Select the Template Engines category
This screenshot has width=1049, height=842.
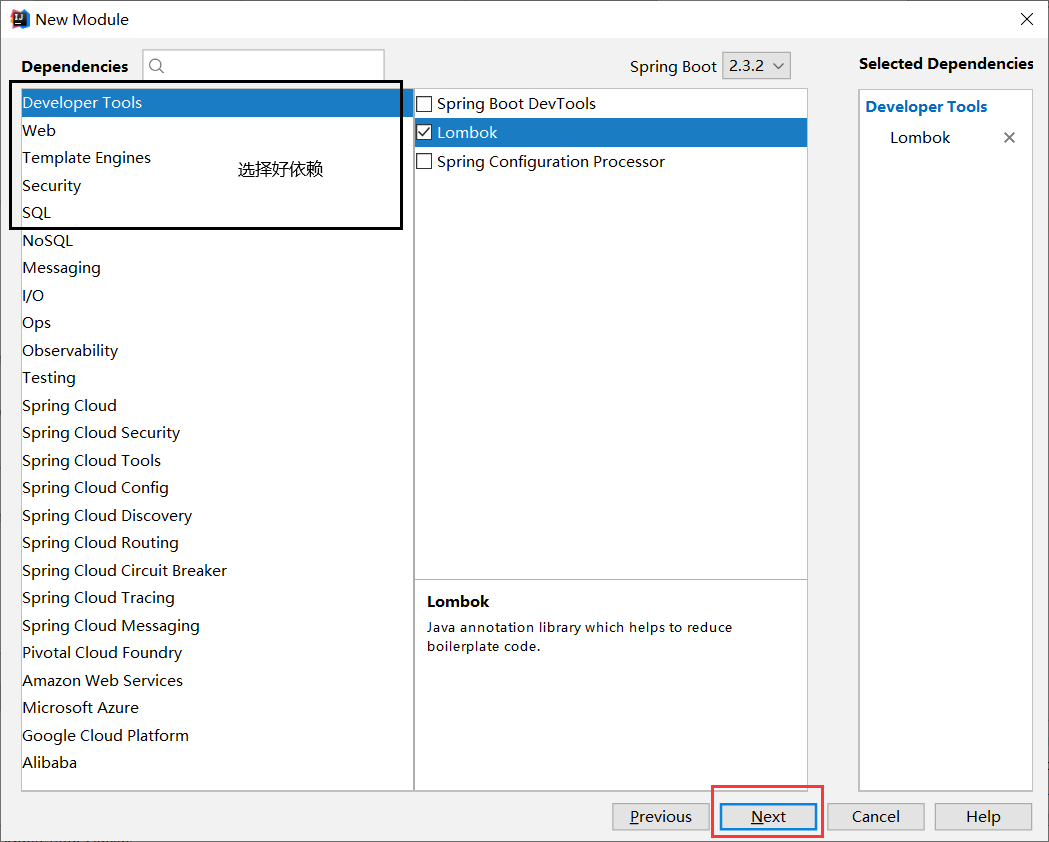coord(86,157)
